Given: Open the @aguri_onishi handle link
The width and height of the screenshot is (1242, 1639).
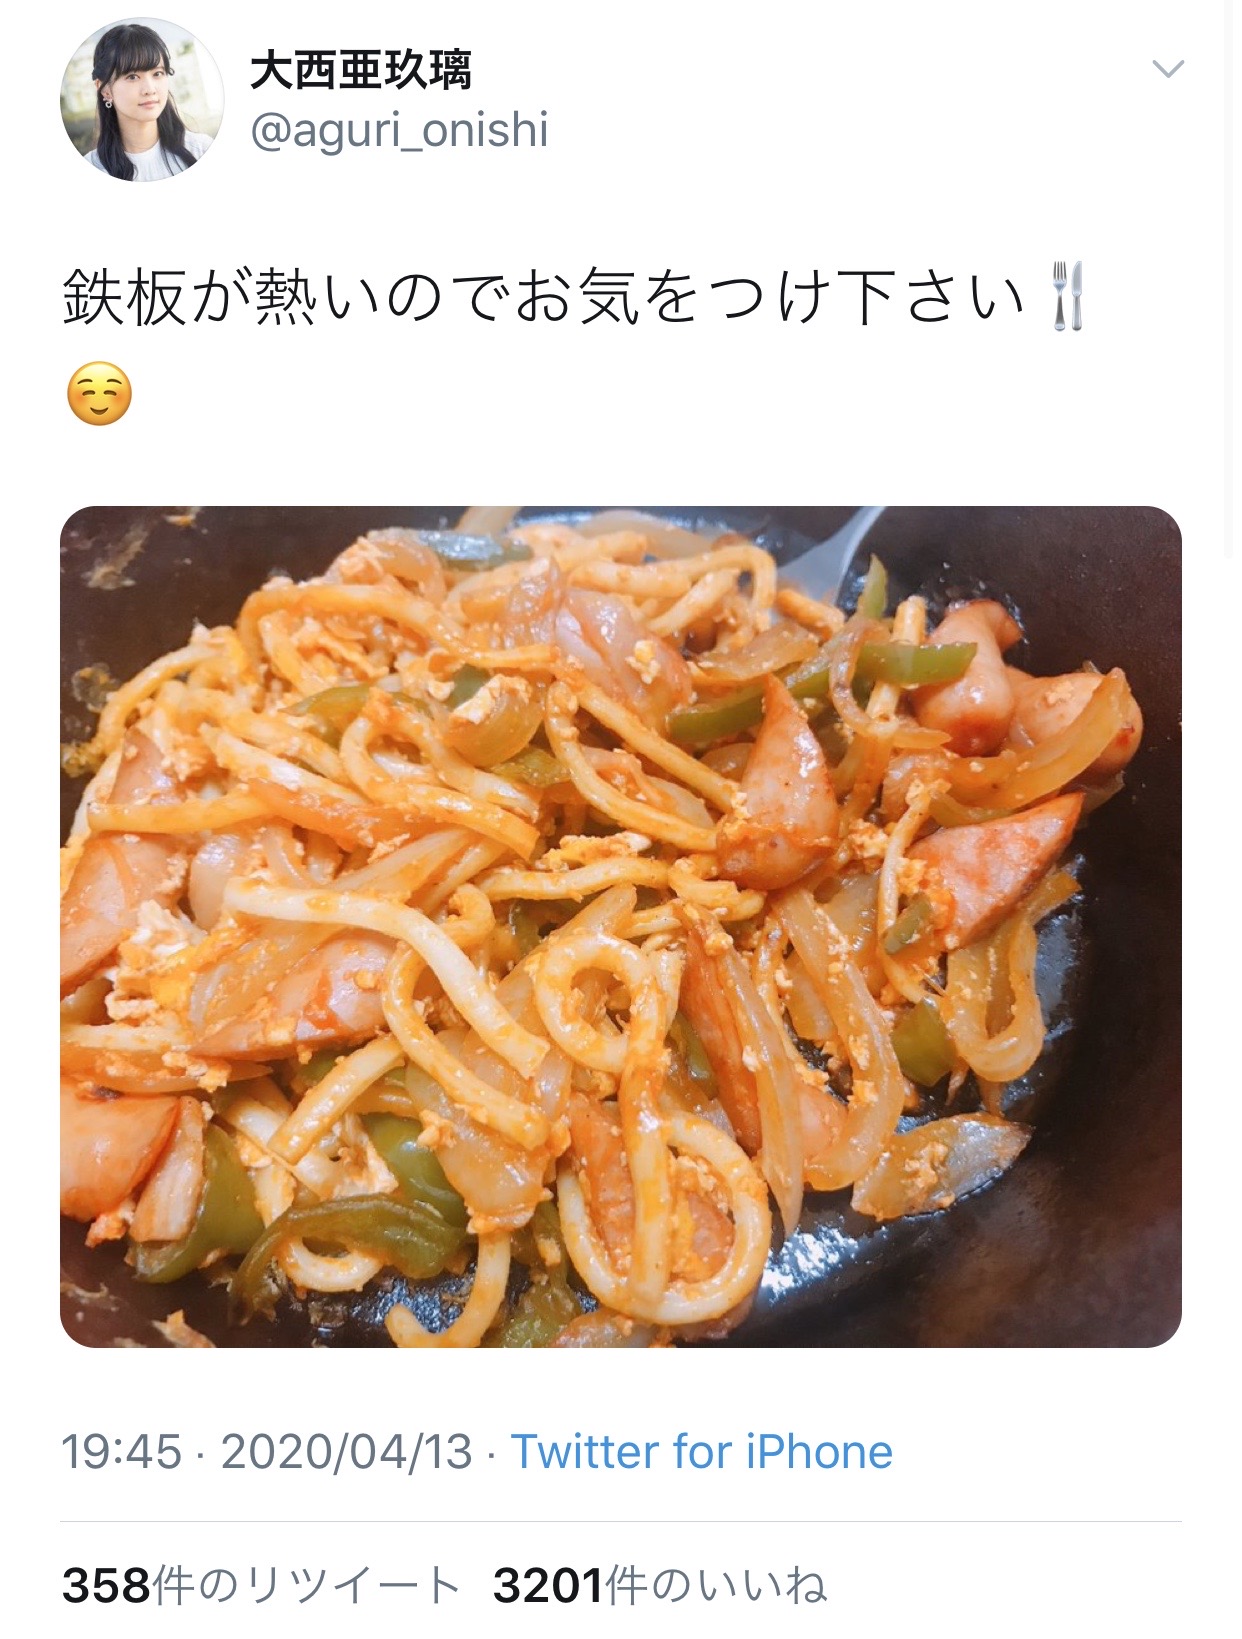Looking at the screenshot, I should click(x=399, y=130).
